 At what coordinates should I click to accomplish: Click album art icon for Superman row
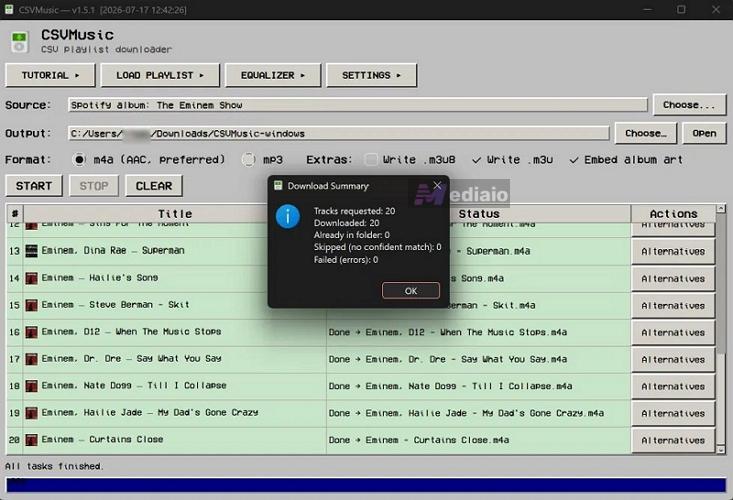pos(31,251)
